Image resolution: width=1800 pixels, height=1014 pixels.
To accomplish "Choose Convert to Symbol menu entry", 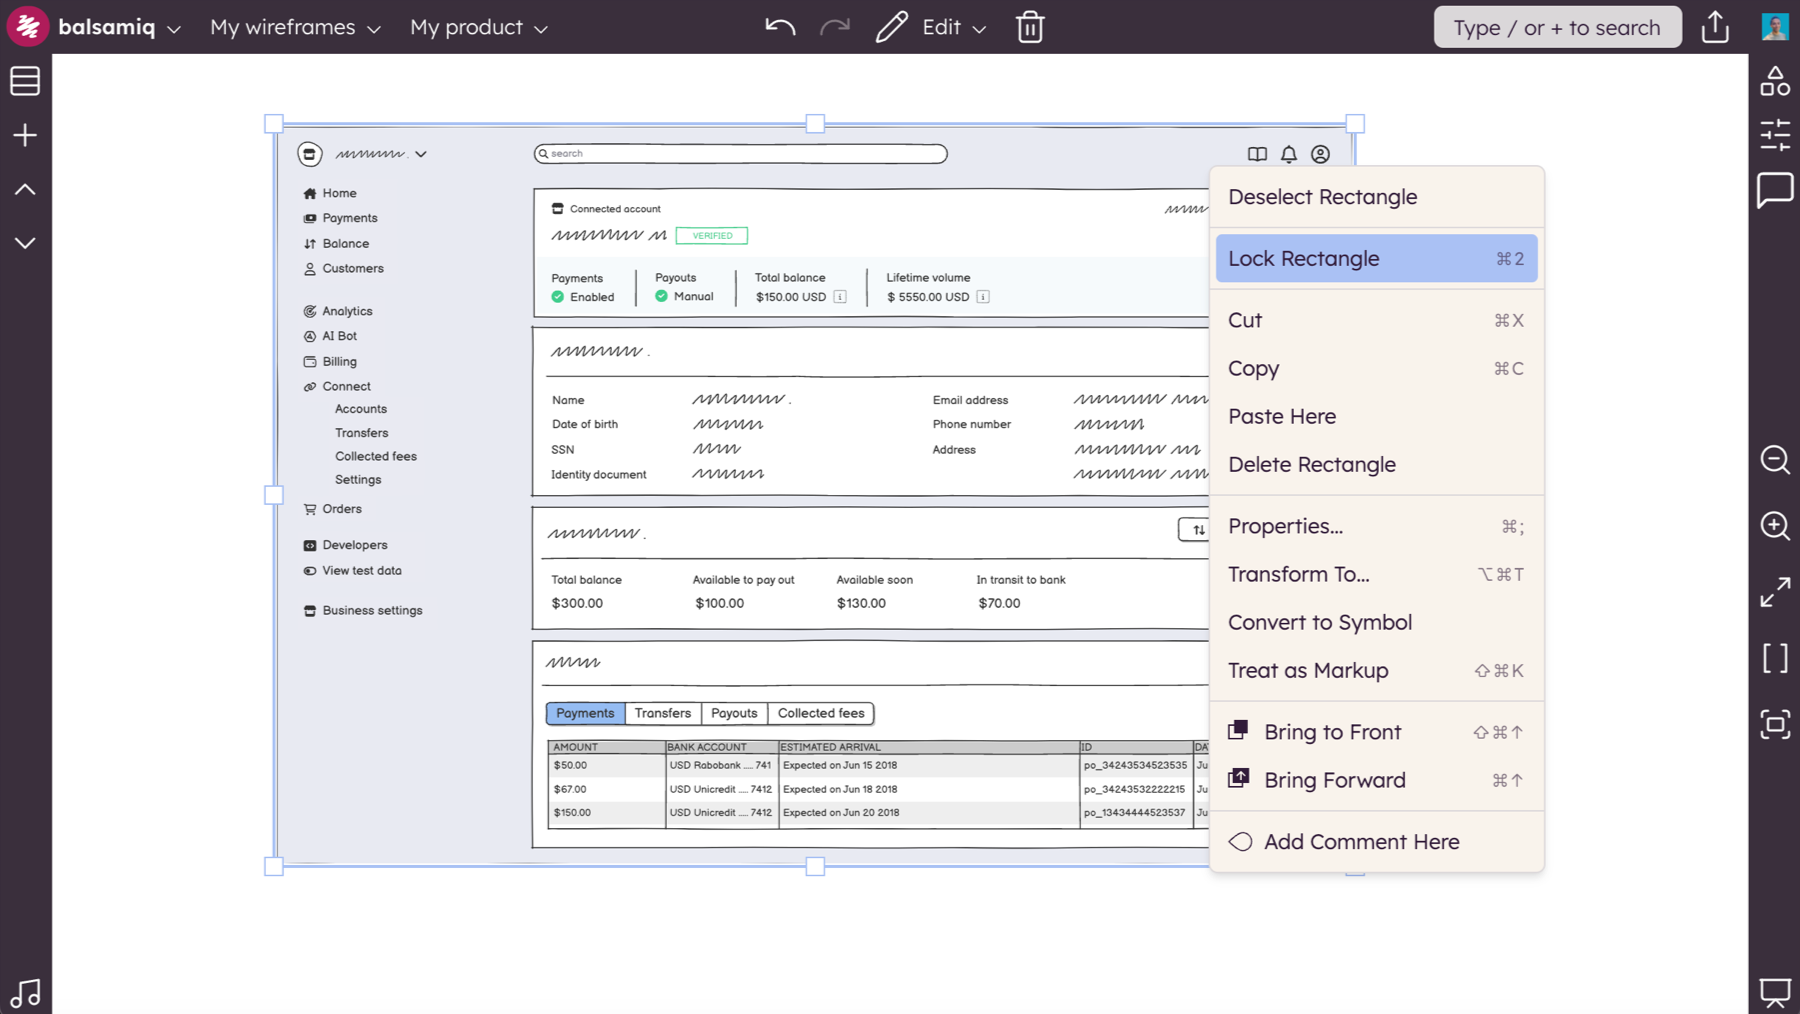I will (1320, 622).
